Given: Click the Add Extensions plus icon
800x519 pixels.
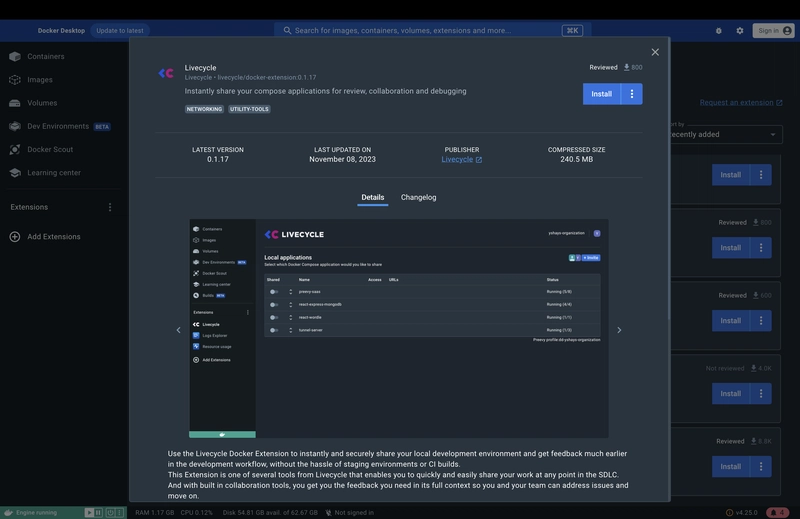Looking at the screenshot, I should click(15, 237).
